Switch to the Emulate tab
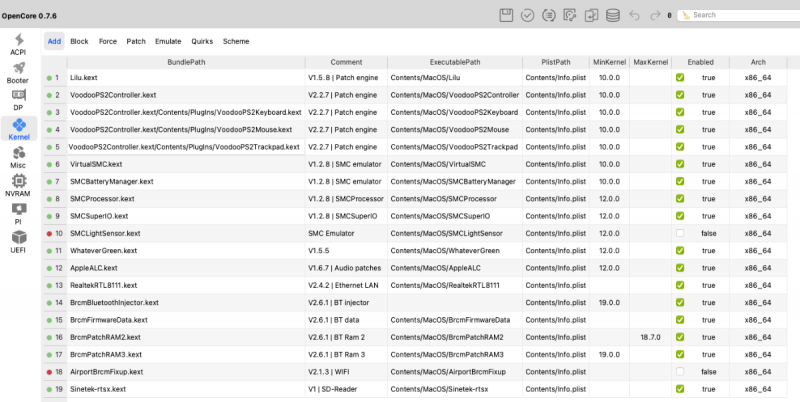Screen dimensions: 800x402 pos(168,41)
